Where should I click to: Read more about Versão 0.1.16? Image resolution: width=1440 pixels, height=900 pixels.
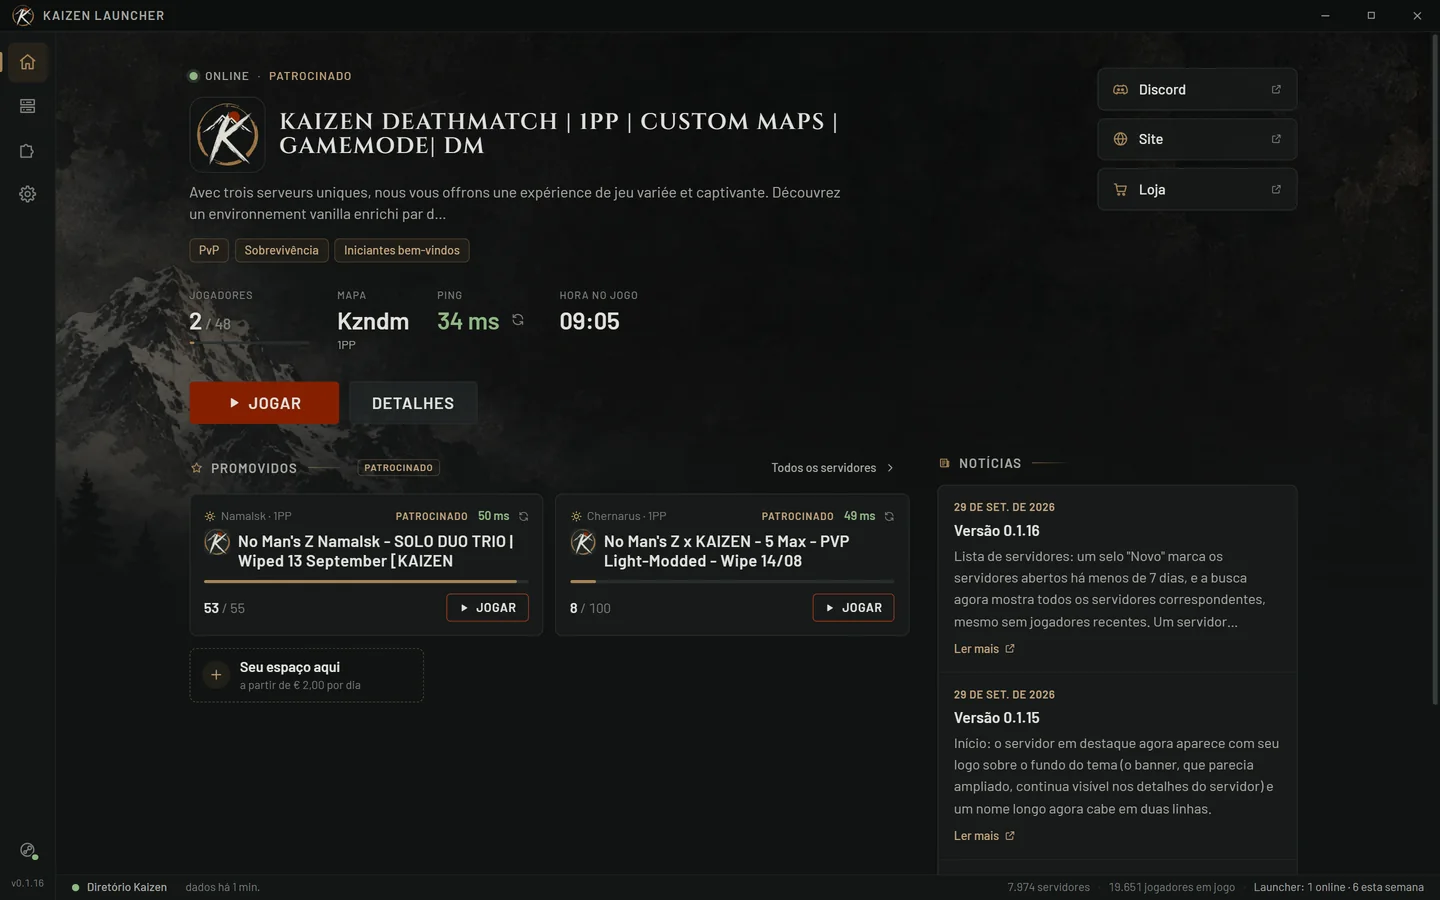point(984,649)
